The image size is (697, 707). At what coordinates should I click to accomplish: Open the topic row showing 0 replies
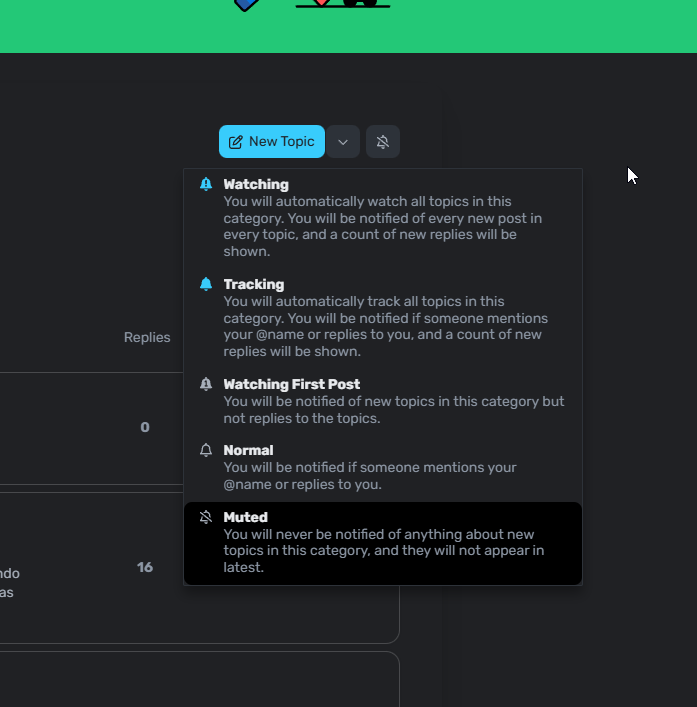(90, 428)
